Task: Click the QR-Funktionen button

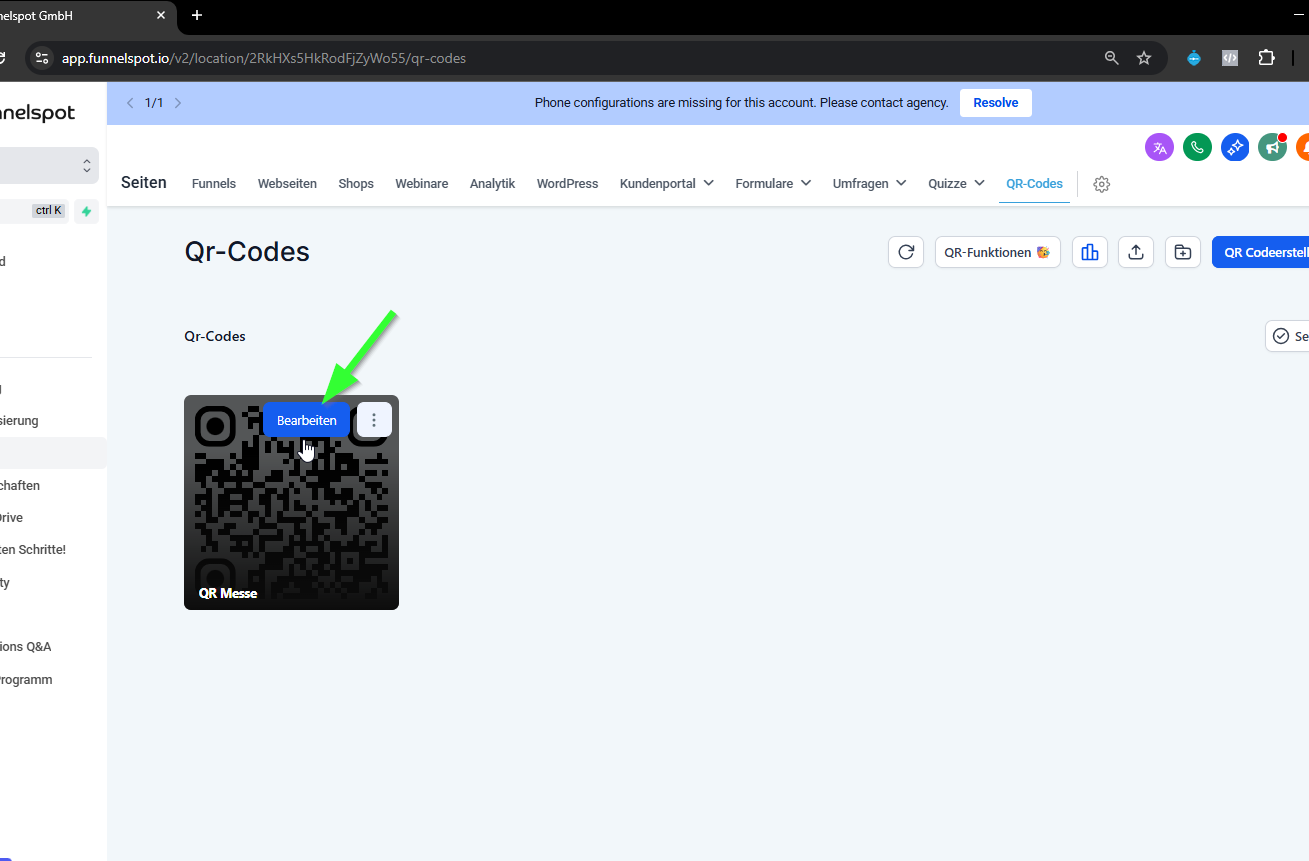Action: point(997,252)
